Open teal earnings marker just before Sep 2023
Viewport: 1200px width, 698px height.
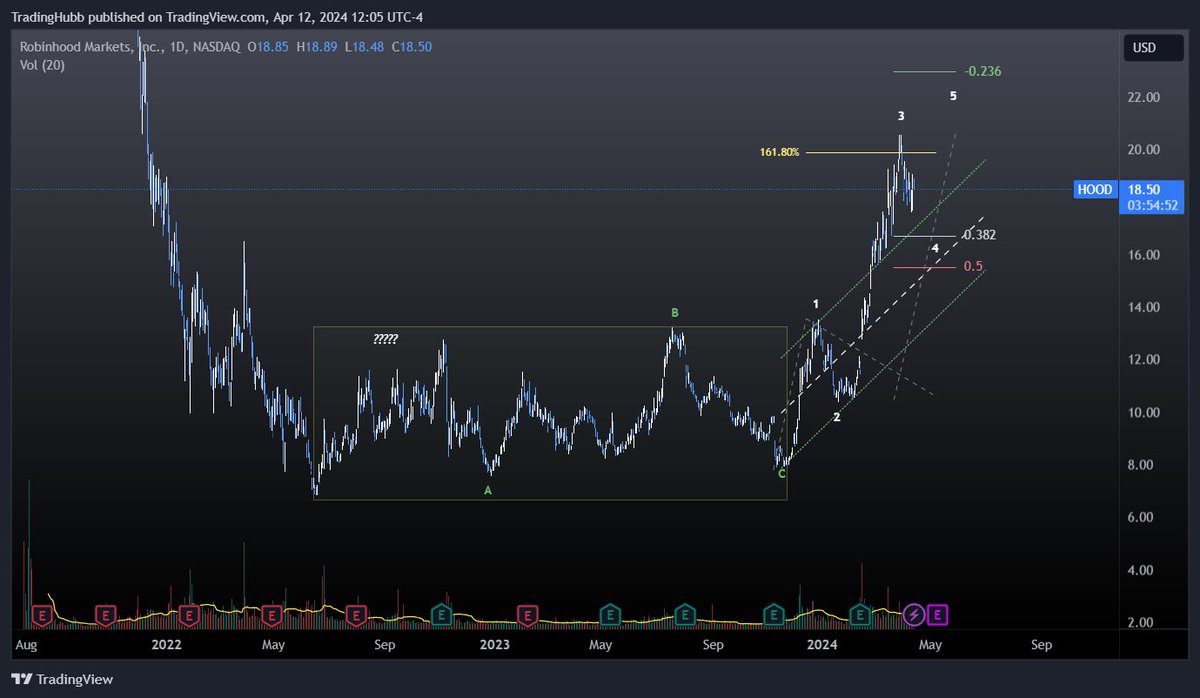click(x=684, y=614)
